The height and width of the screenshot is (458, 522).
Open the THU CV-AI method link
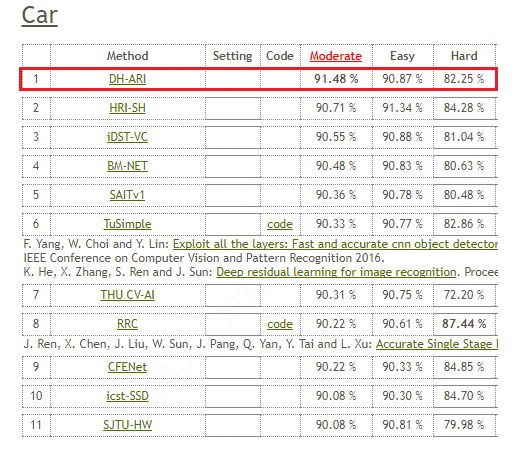(127, 295)
